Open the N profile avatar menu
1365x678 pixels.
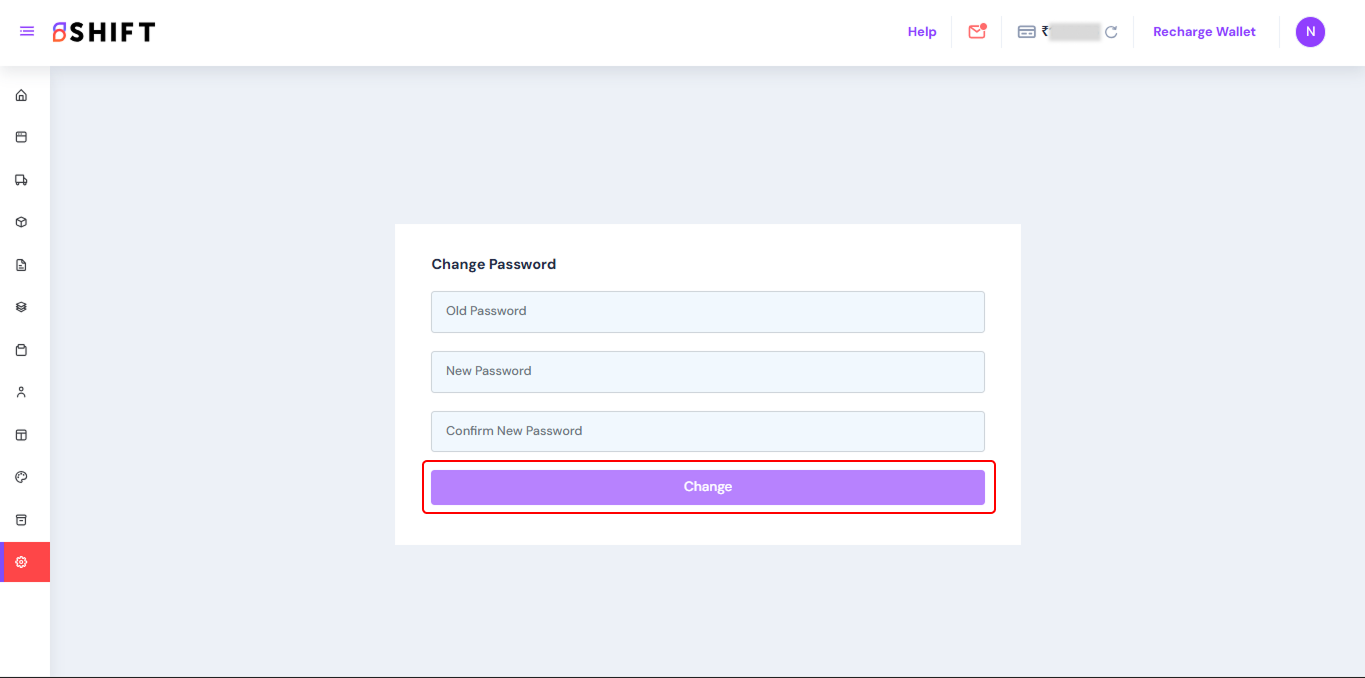click(x=1310, y=32)
